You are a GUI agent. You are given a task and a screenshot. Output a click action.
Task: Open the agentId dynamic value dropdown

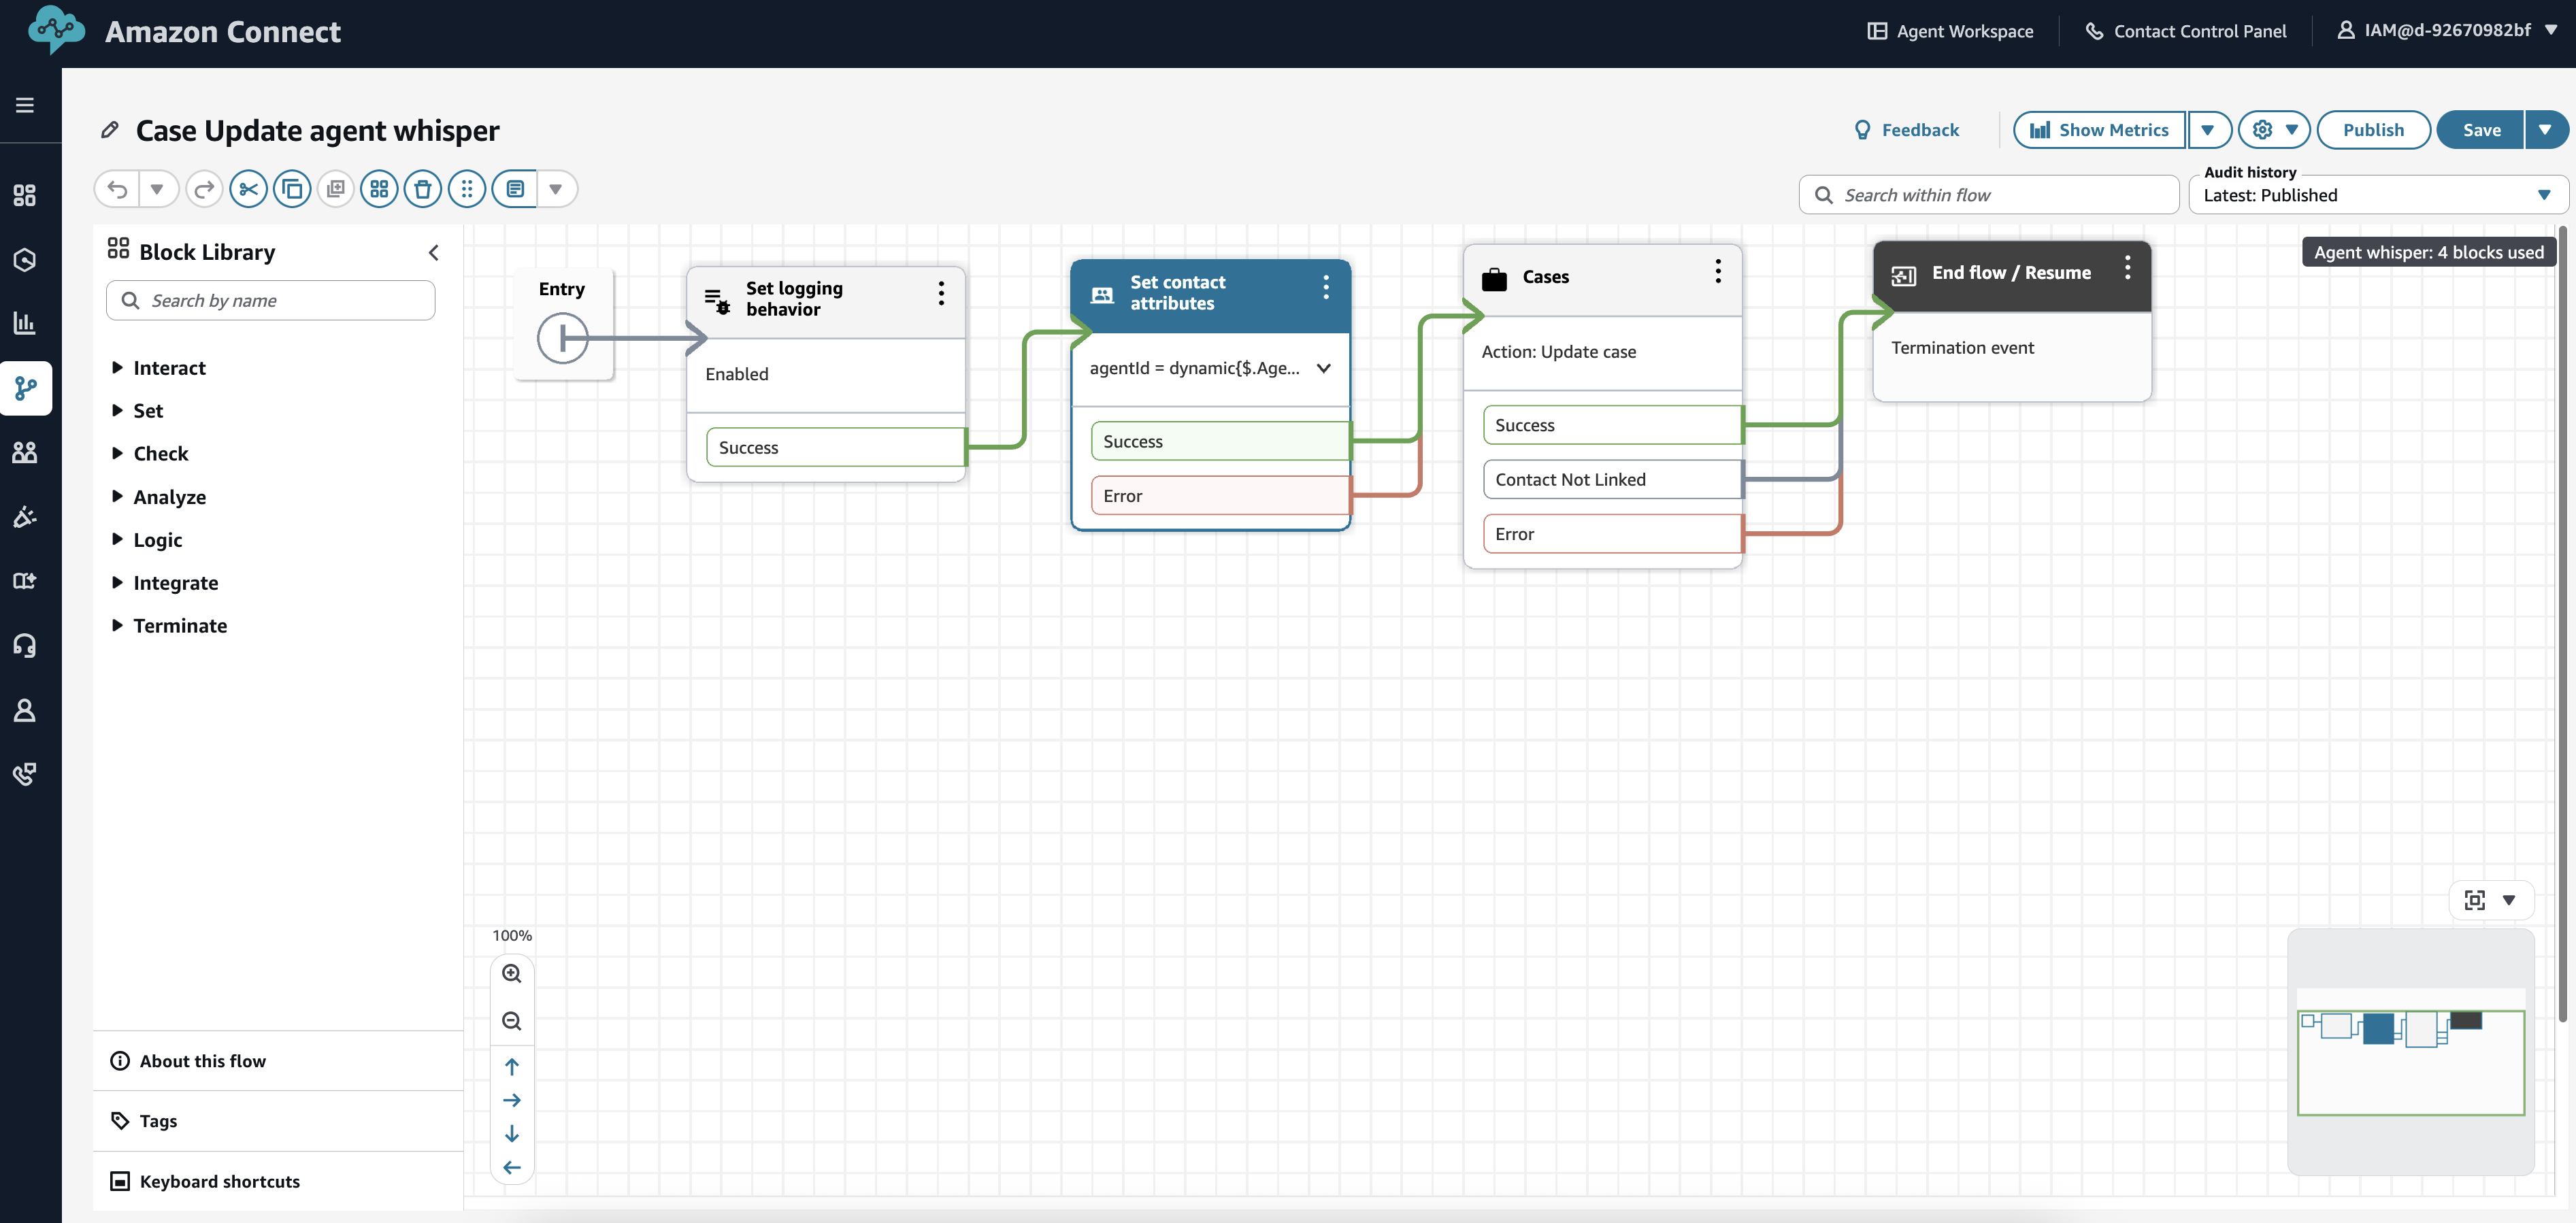coord(1324,368)
